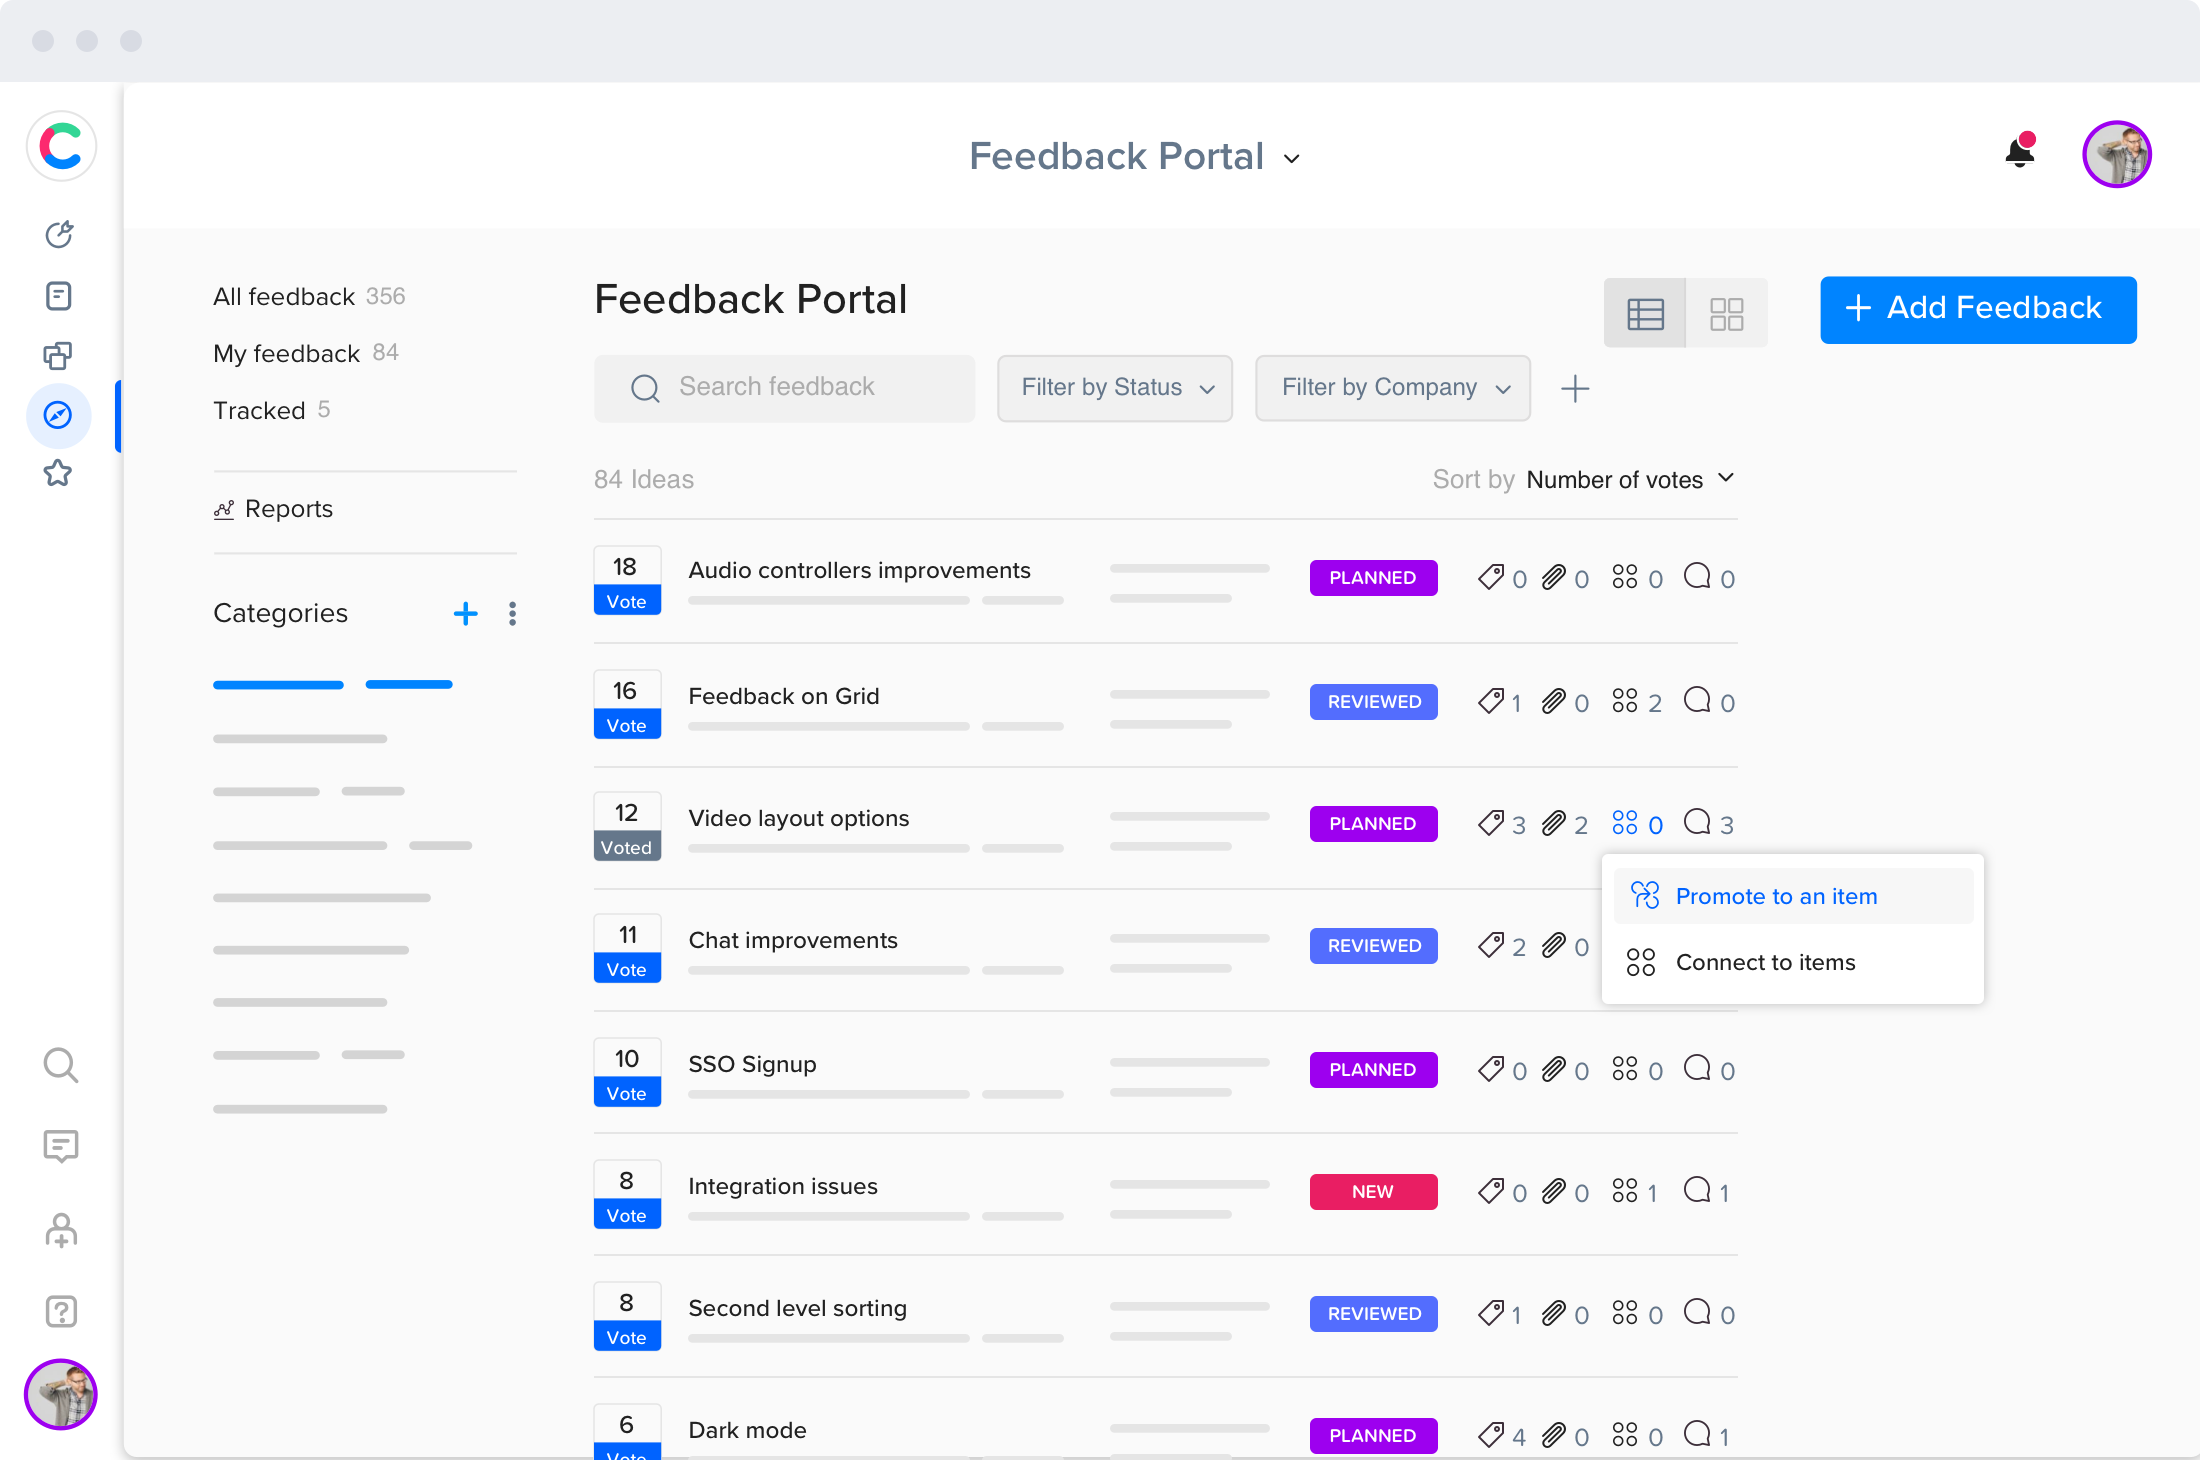Click the star favorites sidebar icon
The width and height of the screenshot is (2200, 1460).
point(58,473)
